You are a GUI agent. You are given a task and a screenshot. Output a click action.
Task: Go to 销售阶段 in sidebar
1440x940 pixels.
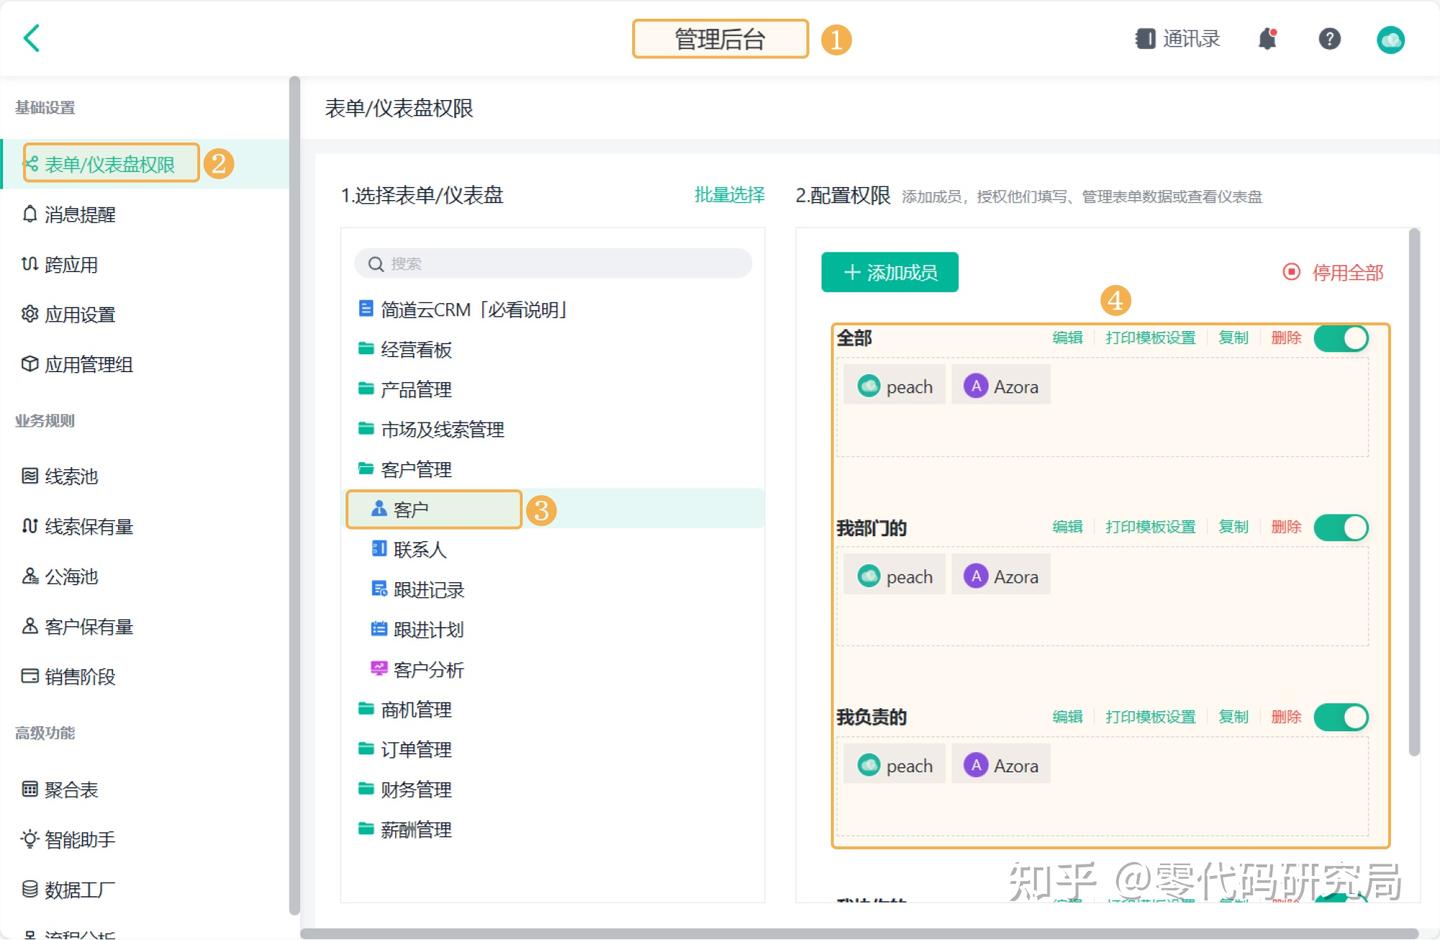[x=80, y=677]
